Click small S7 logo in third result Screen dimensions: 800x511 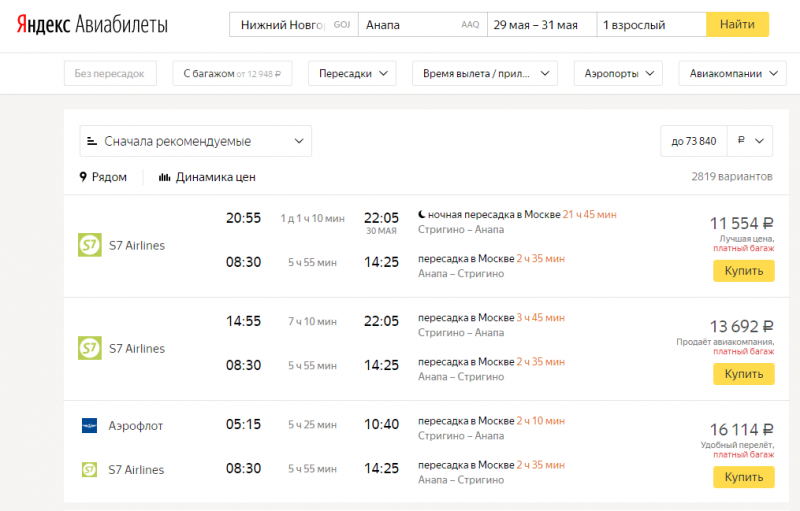click(x=89, y=469)
